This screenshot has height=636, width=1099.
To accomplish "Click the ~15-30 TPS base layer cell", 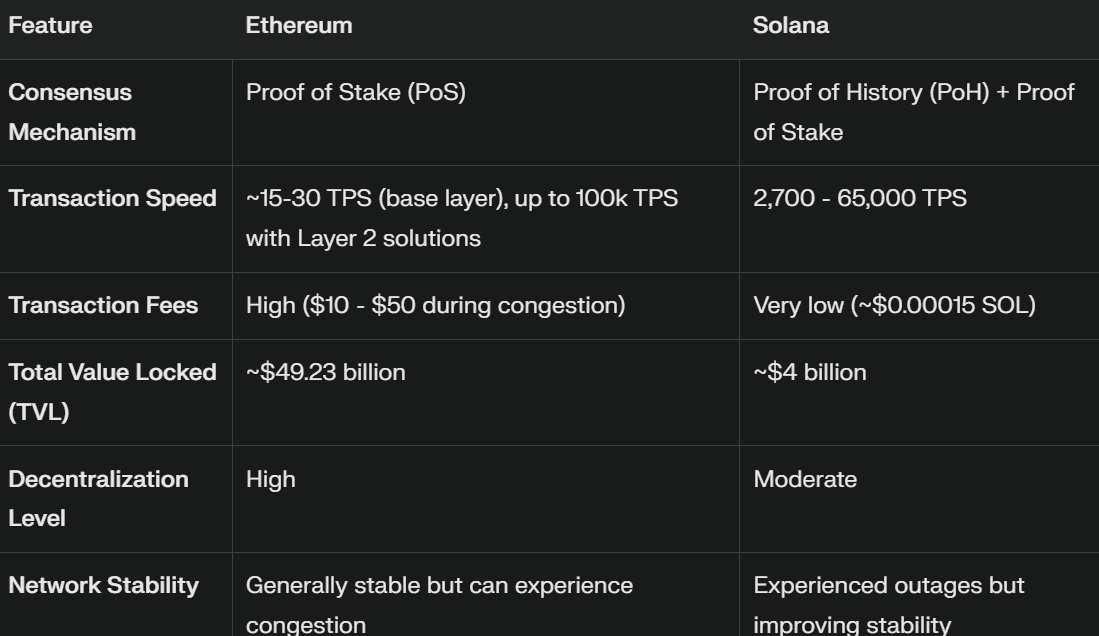I will pos(462,218).
